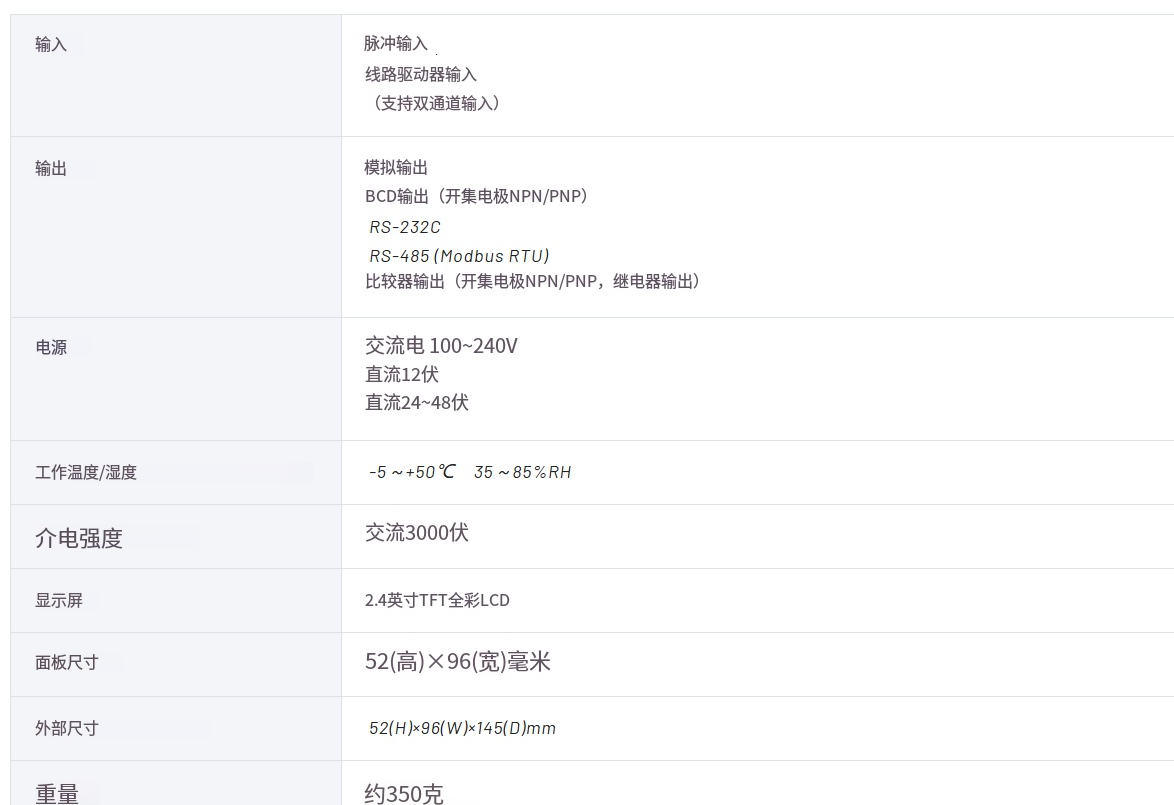
Task: Click the 直流24~48伏 power option
Action: point(416,403)
